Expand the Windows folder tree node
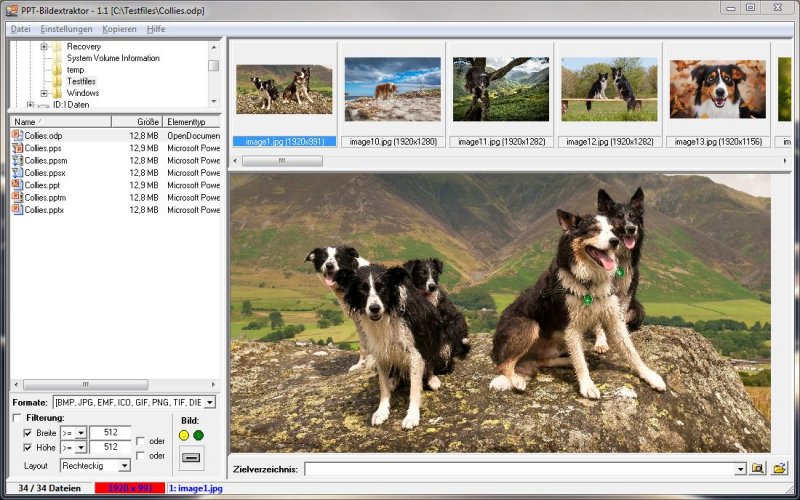800x500 pixels. [x=44, y=93]
